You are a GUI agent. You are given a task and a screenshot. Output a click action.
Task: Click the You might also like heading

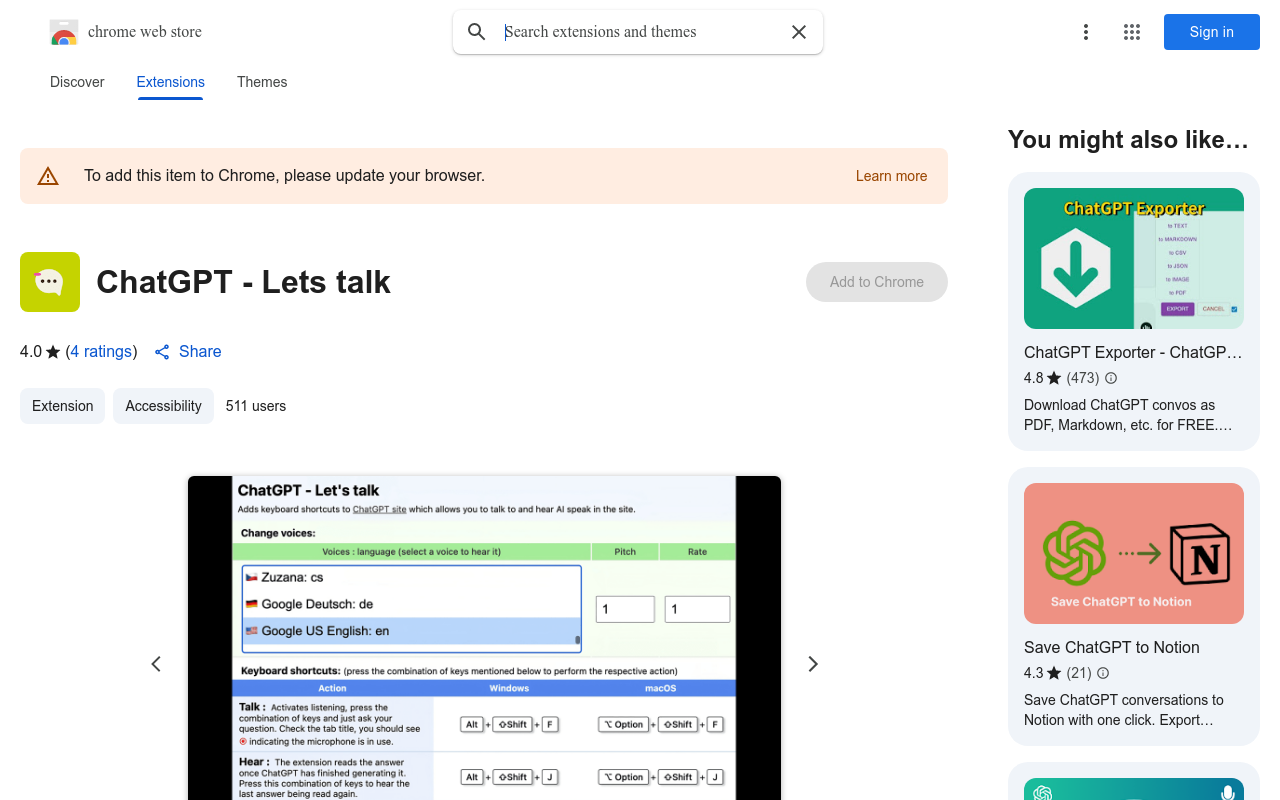pyautogui.click(x=1128, y=140)
